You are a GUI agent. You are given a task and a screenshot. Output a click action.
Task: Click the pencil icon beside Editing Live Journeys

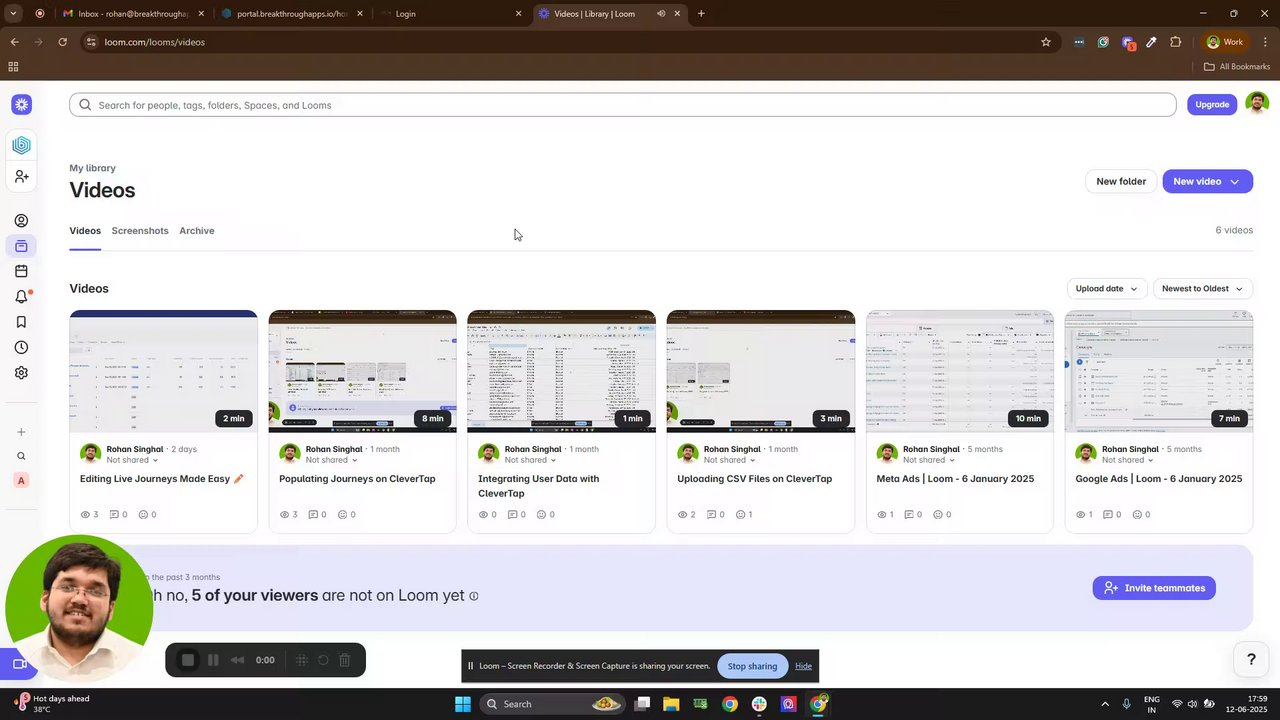239,479
